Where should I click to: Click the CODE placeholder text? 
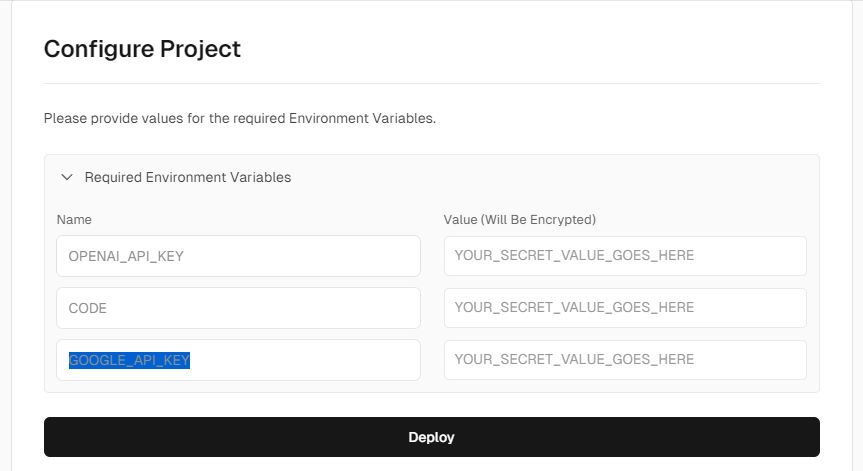[x=88, y=308]
